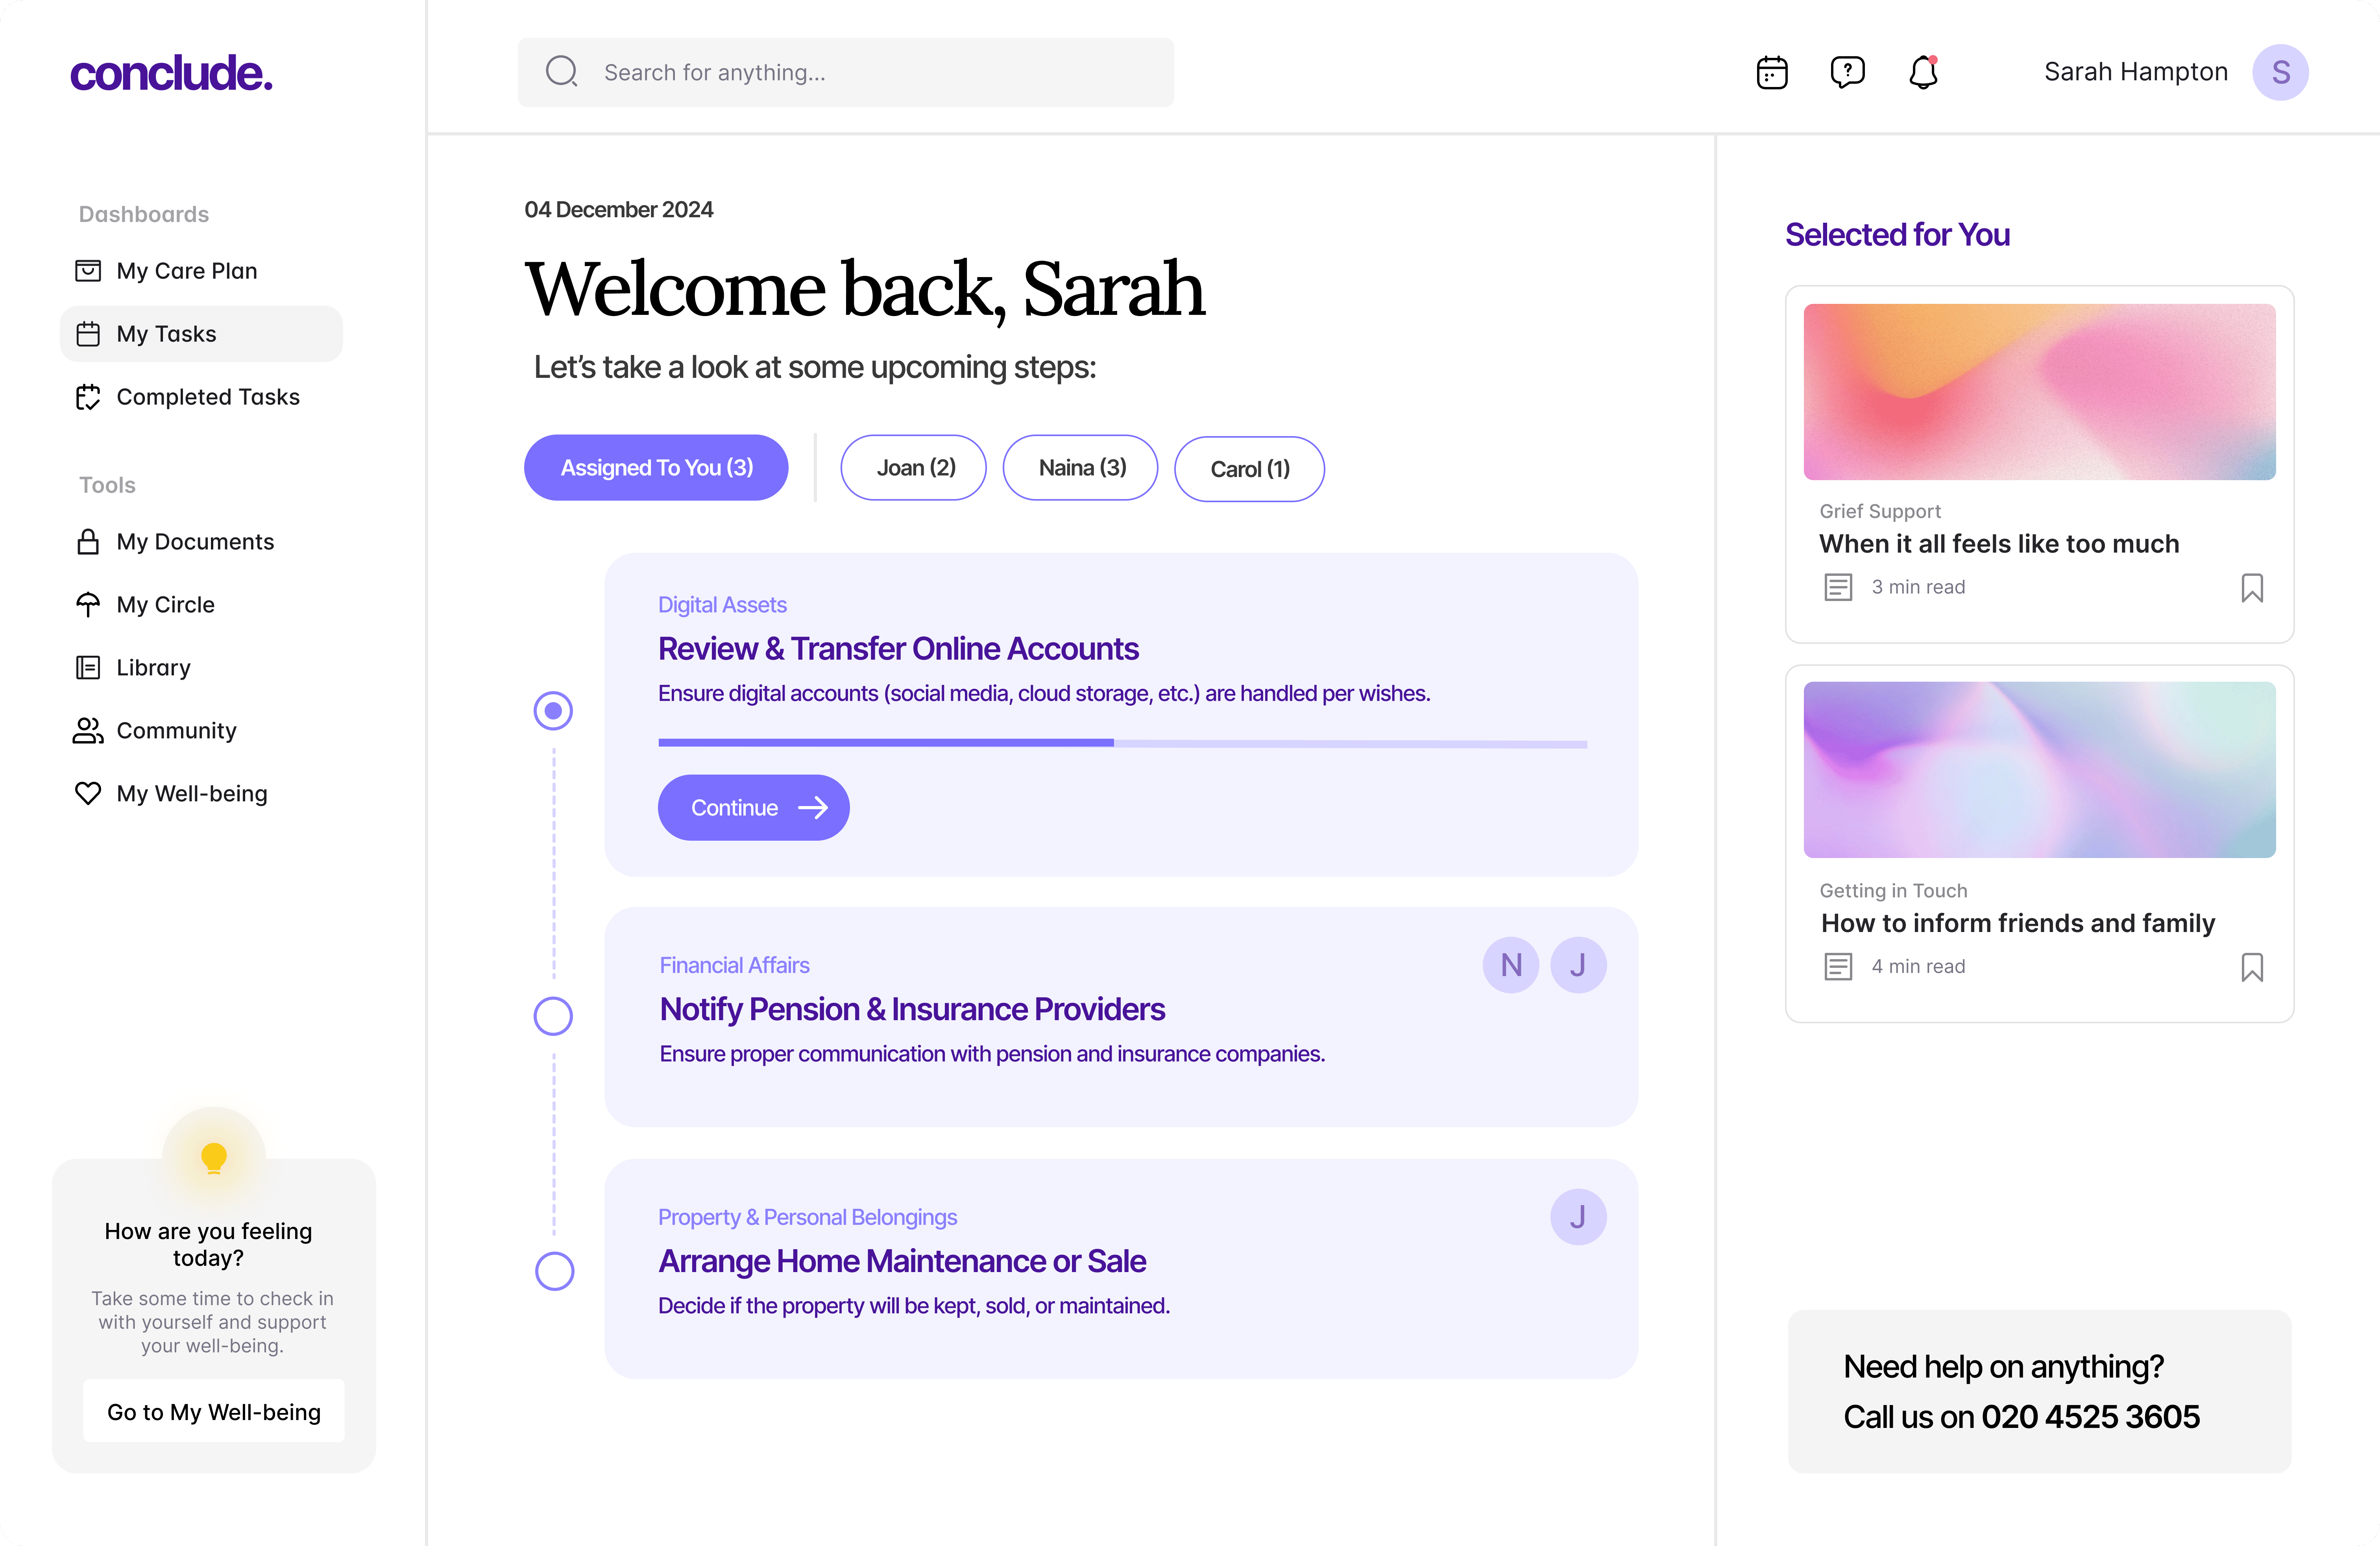Viewport: 2380px width, 1546px height.
Task: Click the My Documents lock icon
Action: [88, 542]
